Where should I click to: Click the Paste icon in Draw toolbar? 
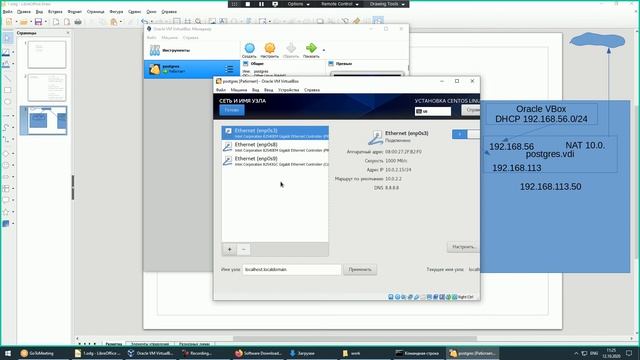tap(113, 22)
